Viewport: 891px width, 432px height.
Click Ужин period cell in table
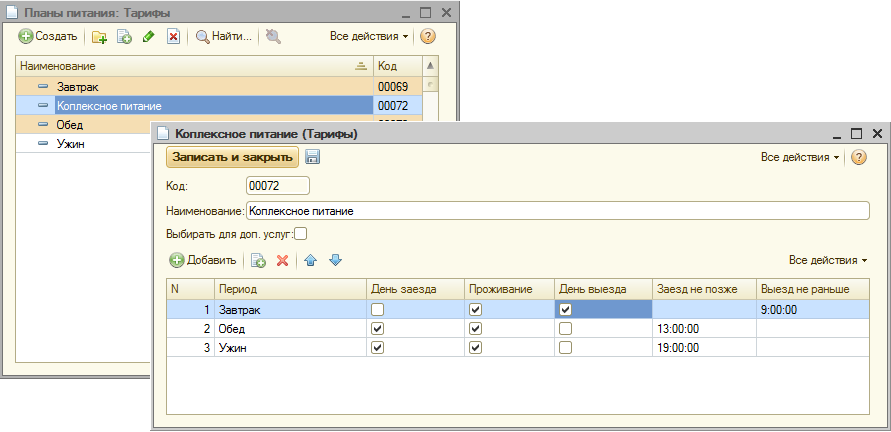290,347
